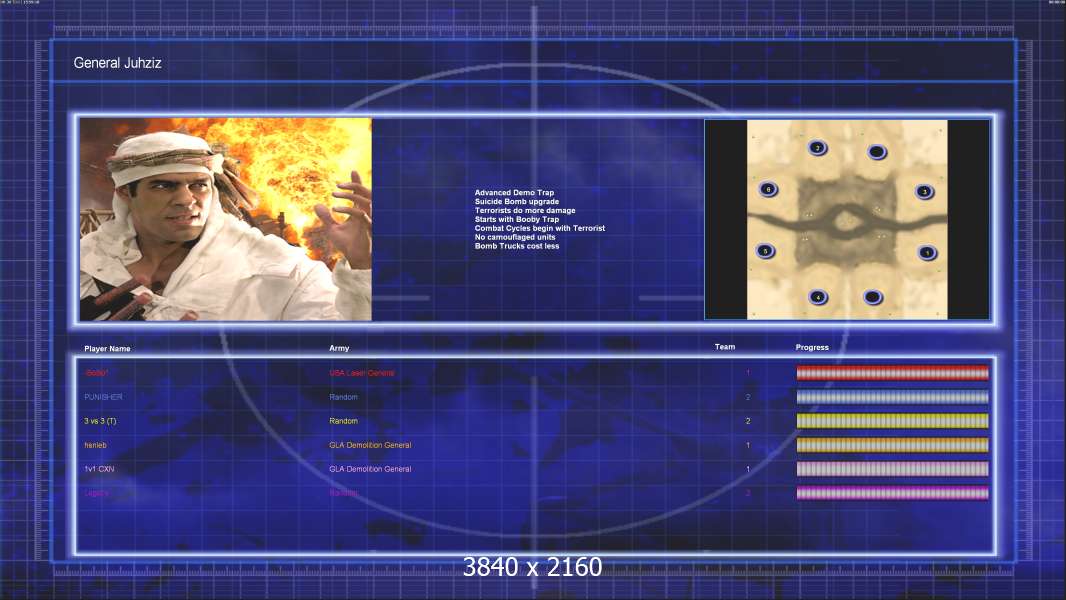Click start position marker 4 on the map
Image resolution: width=1066 pixels, height=600 pixels.
click(818, 297)
